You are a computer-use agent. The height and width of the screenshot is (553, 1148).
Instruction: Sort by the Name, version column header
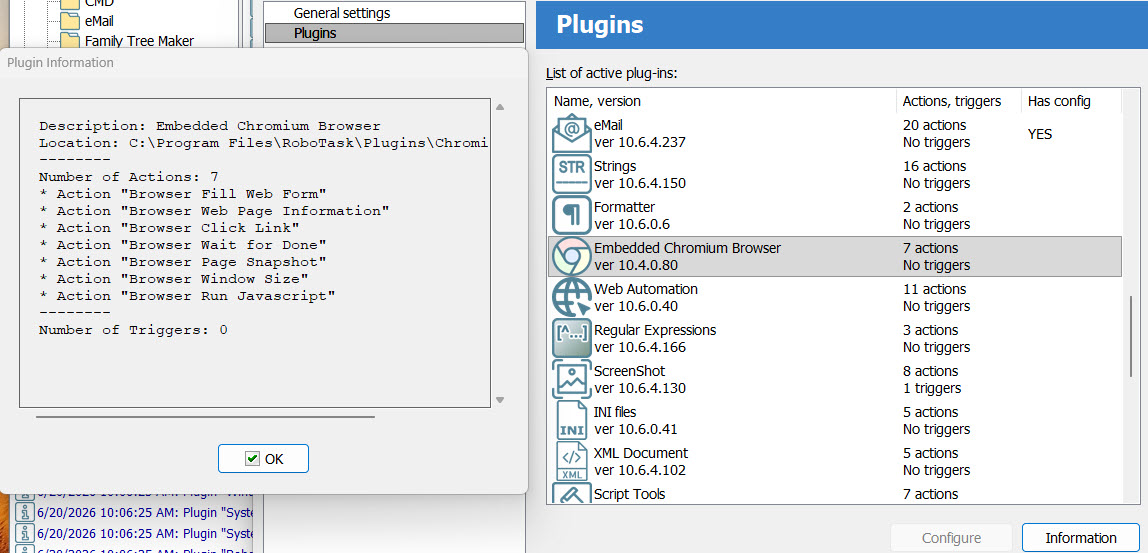pyautogui.click(x=722, y=101)
